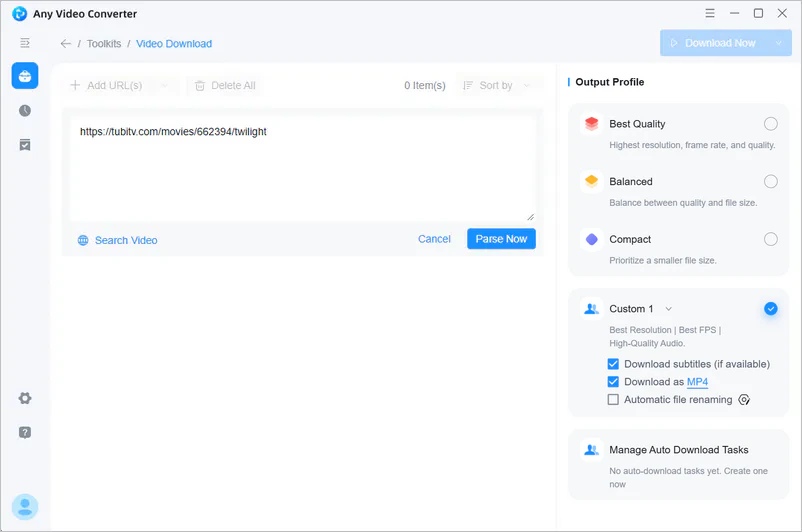Image resolution: width=802 pixels, height=532 pixels.
Task: Click inside the URL text area
Action: click(303, 169)
